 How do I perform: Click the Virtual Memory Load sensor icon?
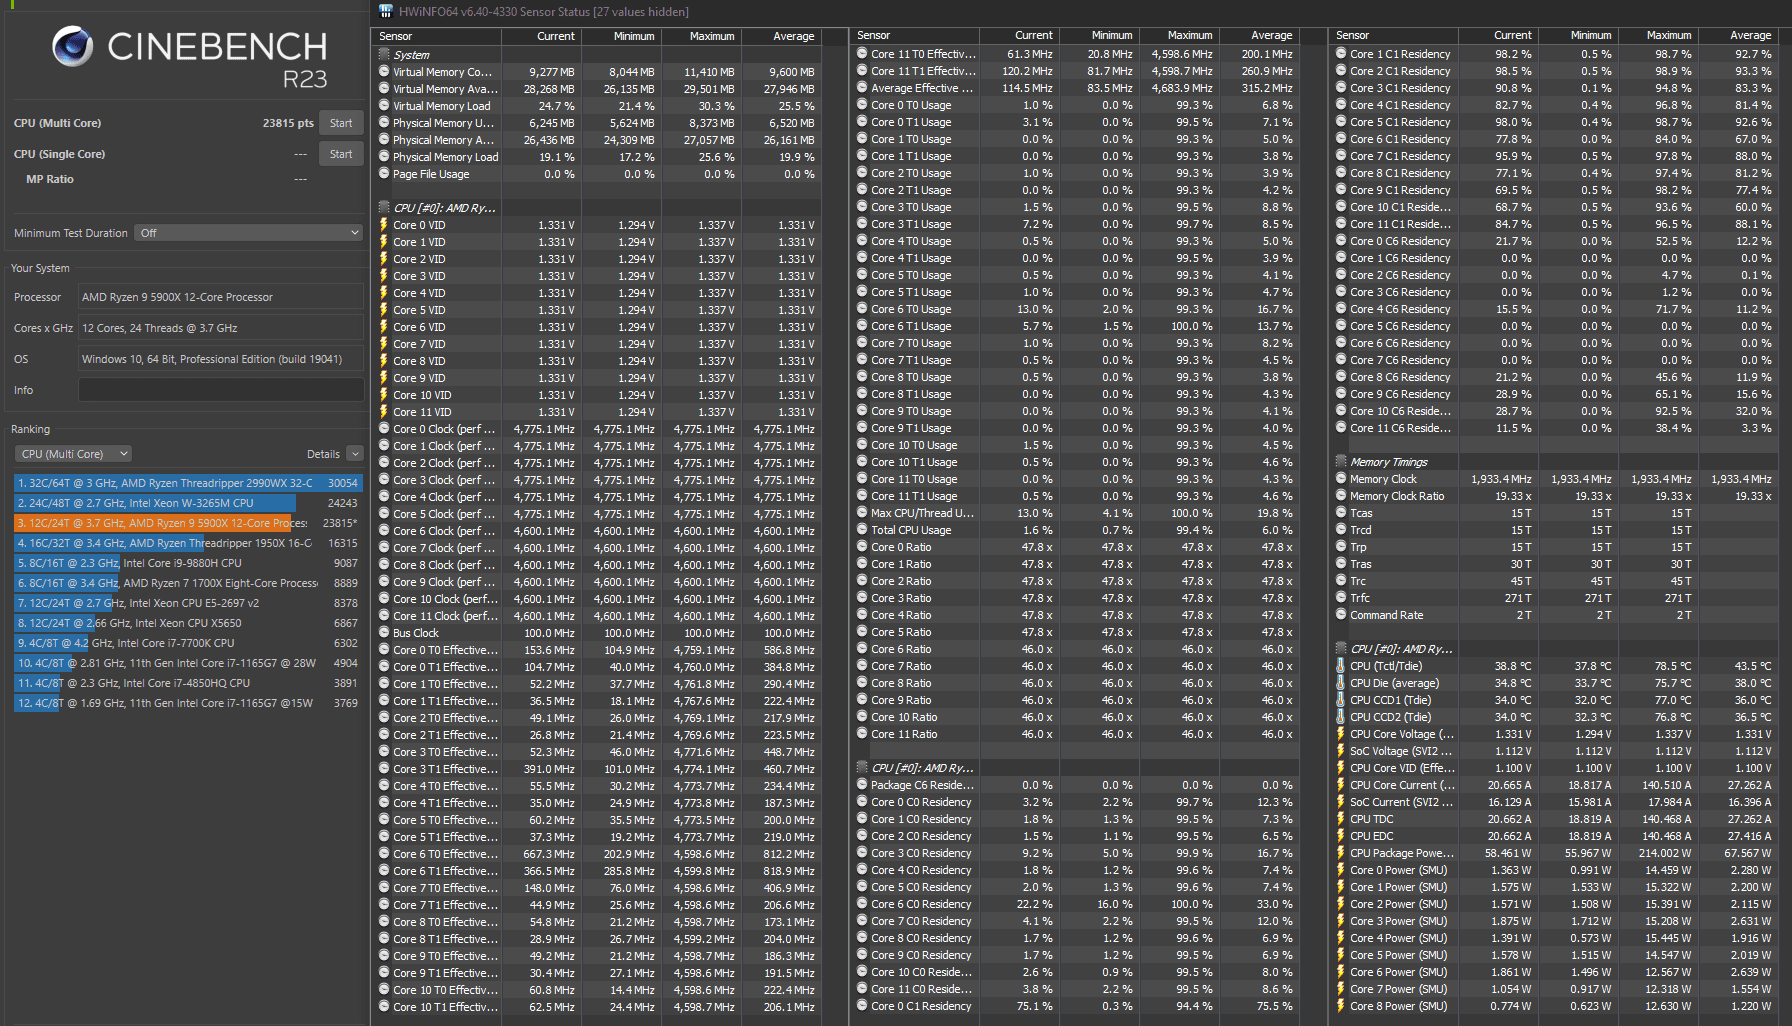pos(384,106)
